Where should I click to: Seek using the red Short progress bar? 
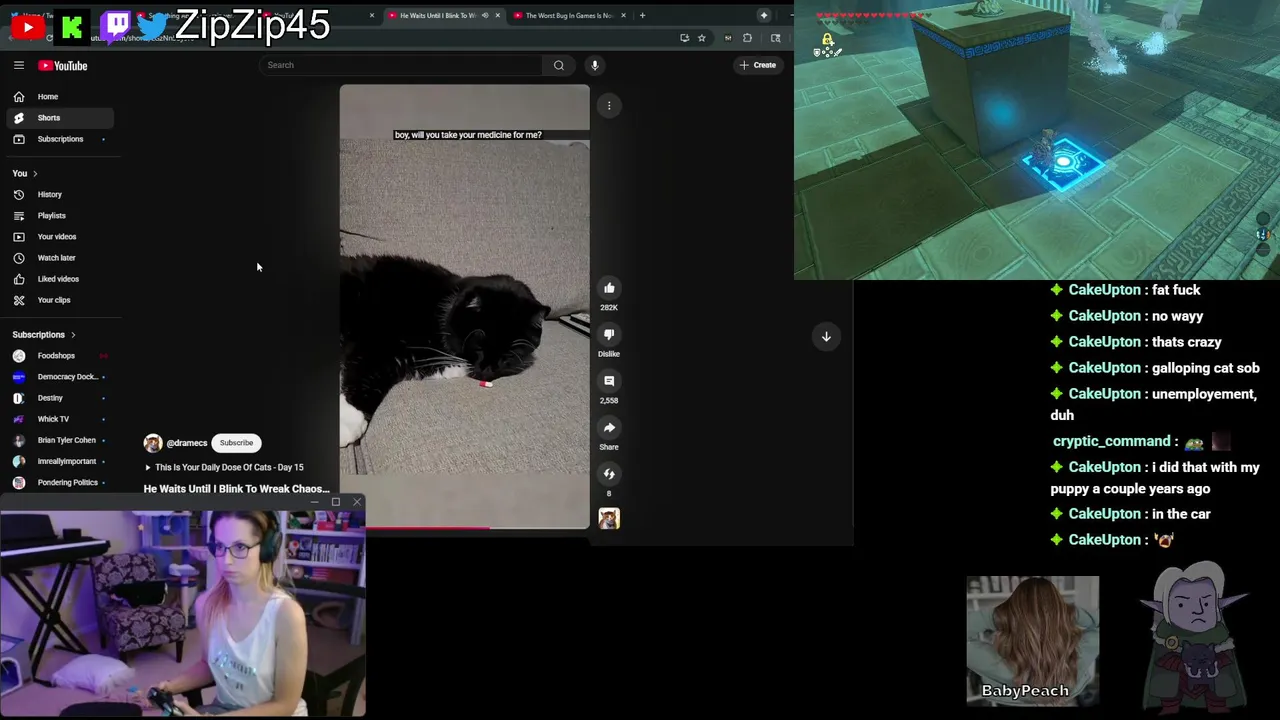pyautogui.click(x=464, y=527)
